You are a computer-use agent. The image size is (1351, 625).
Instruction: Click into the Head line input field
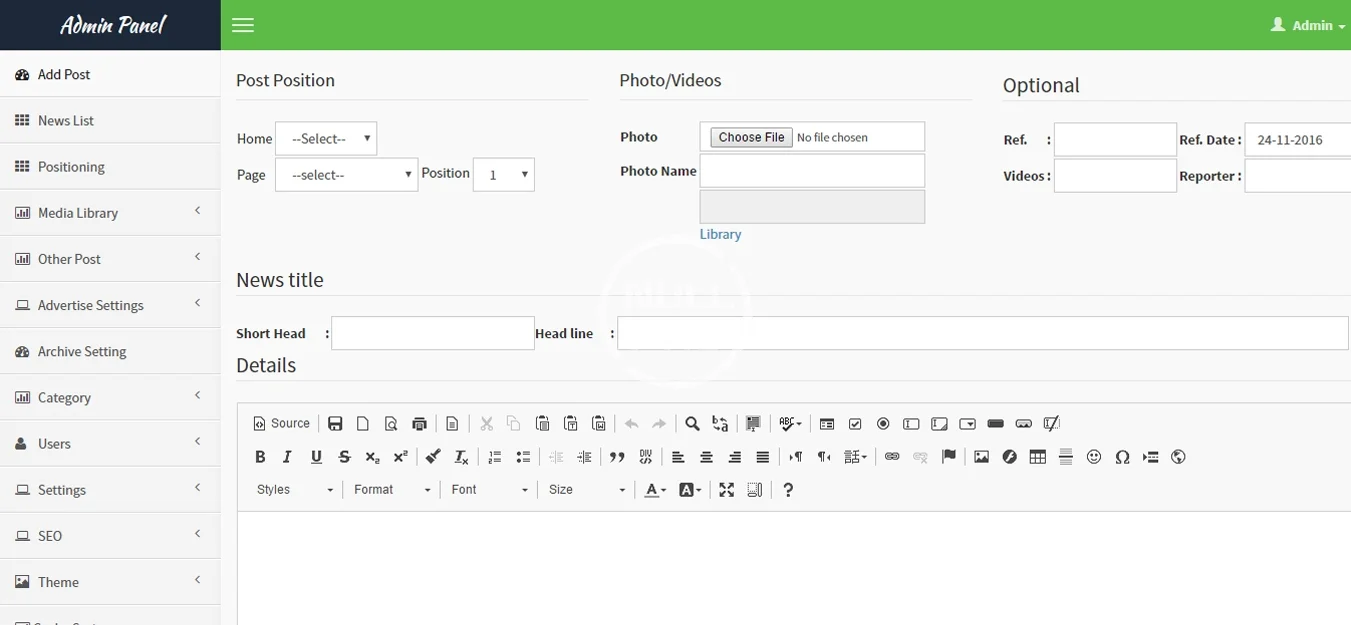click(982, 334)
